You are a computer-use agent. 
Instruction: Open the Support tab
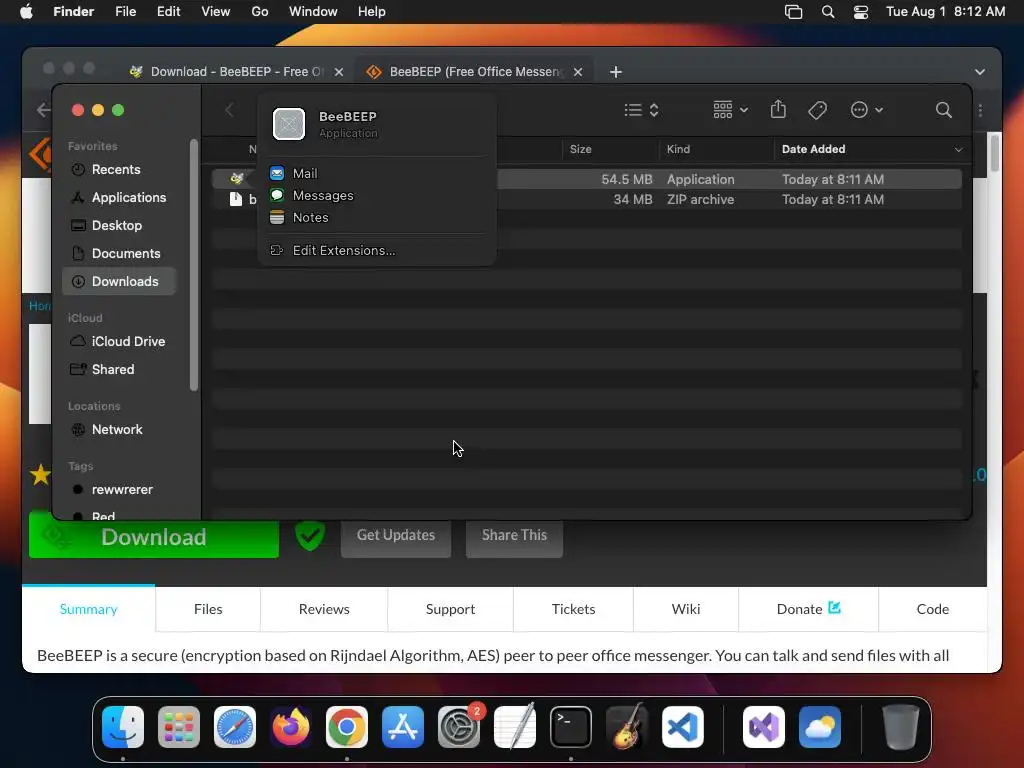coord(451,609)
